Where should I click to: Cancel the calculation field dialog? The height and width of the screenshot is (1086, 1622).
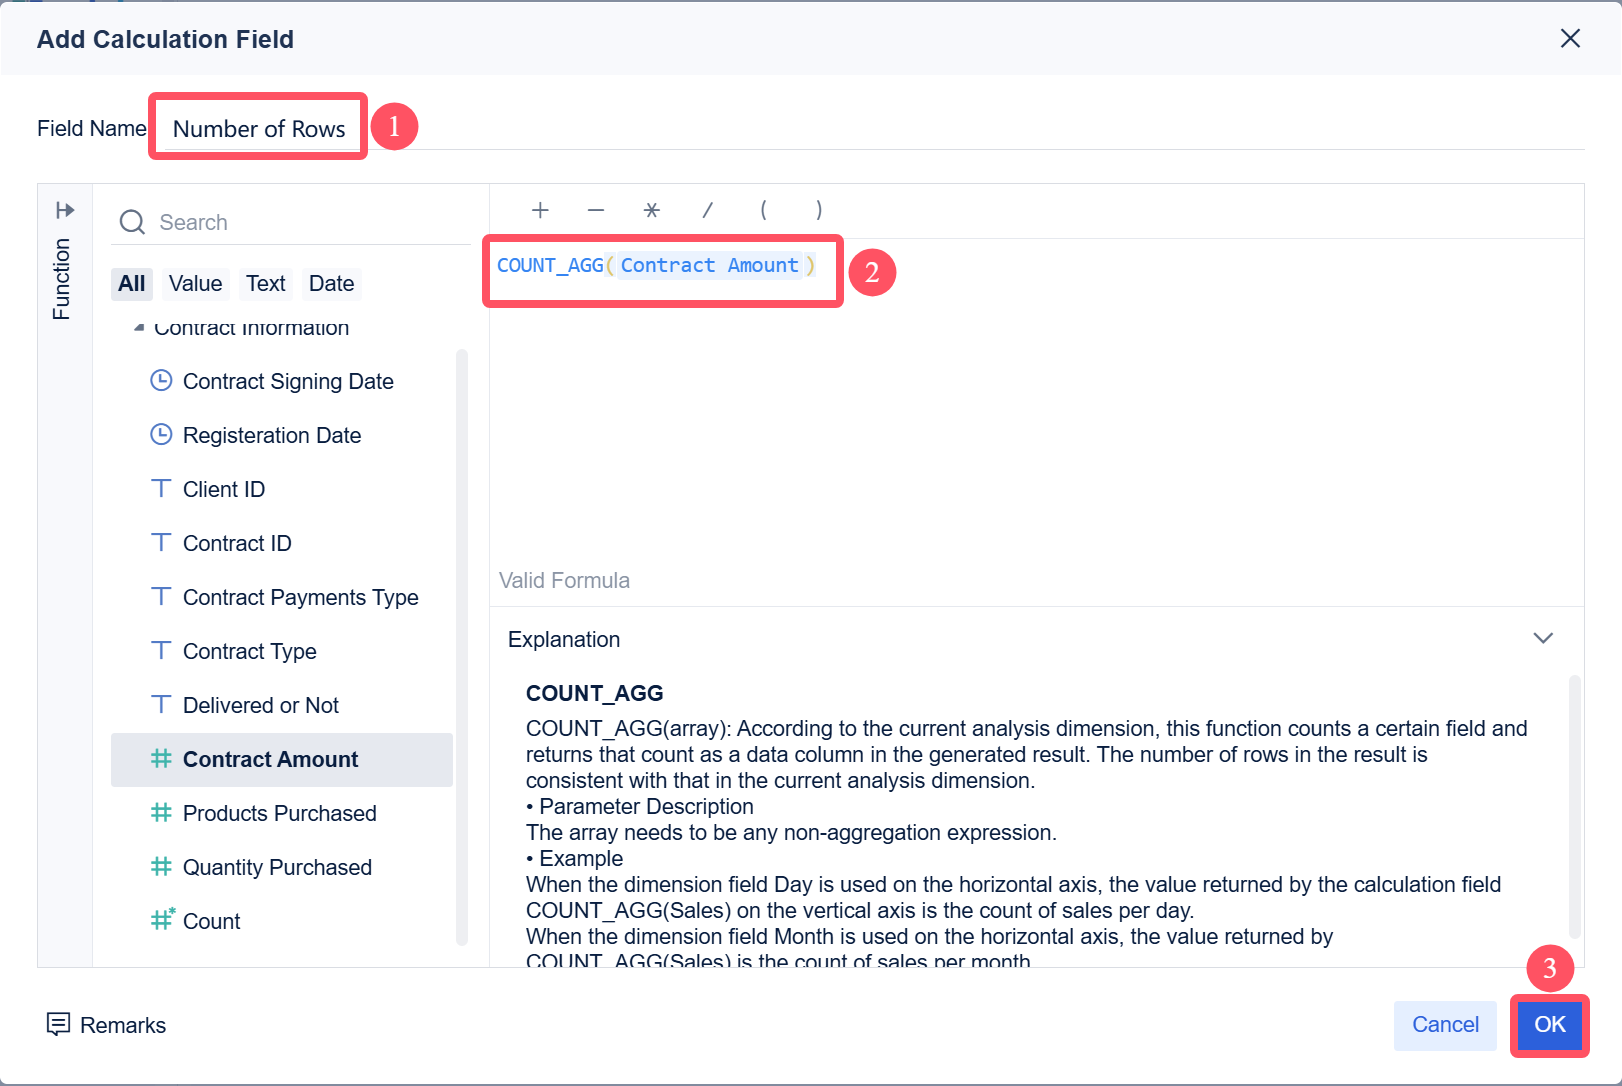click(1445, 1025)
